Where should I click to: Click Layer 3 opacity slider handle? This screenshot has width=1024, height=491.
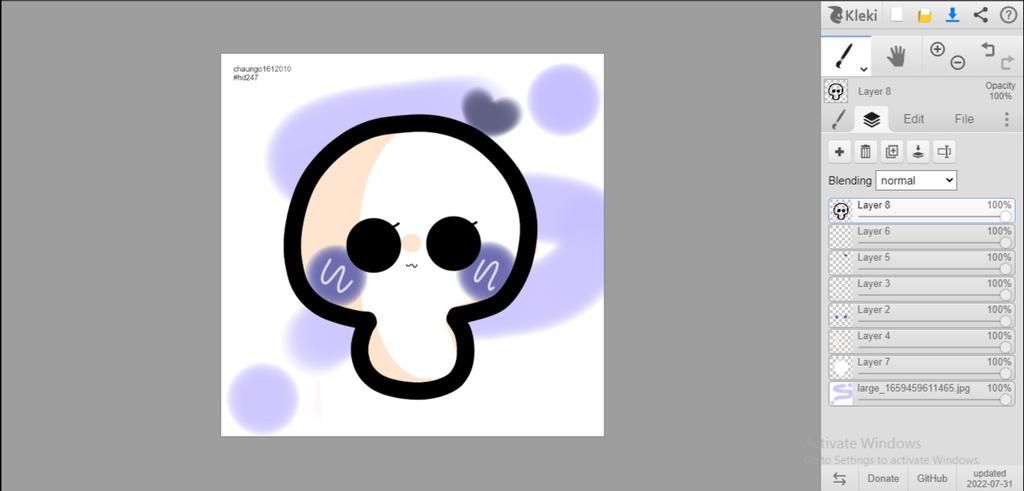(x=1006, y=295)
